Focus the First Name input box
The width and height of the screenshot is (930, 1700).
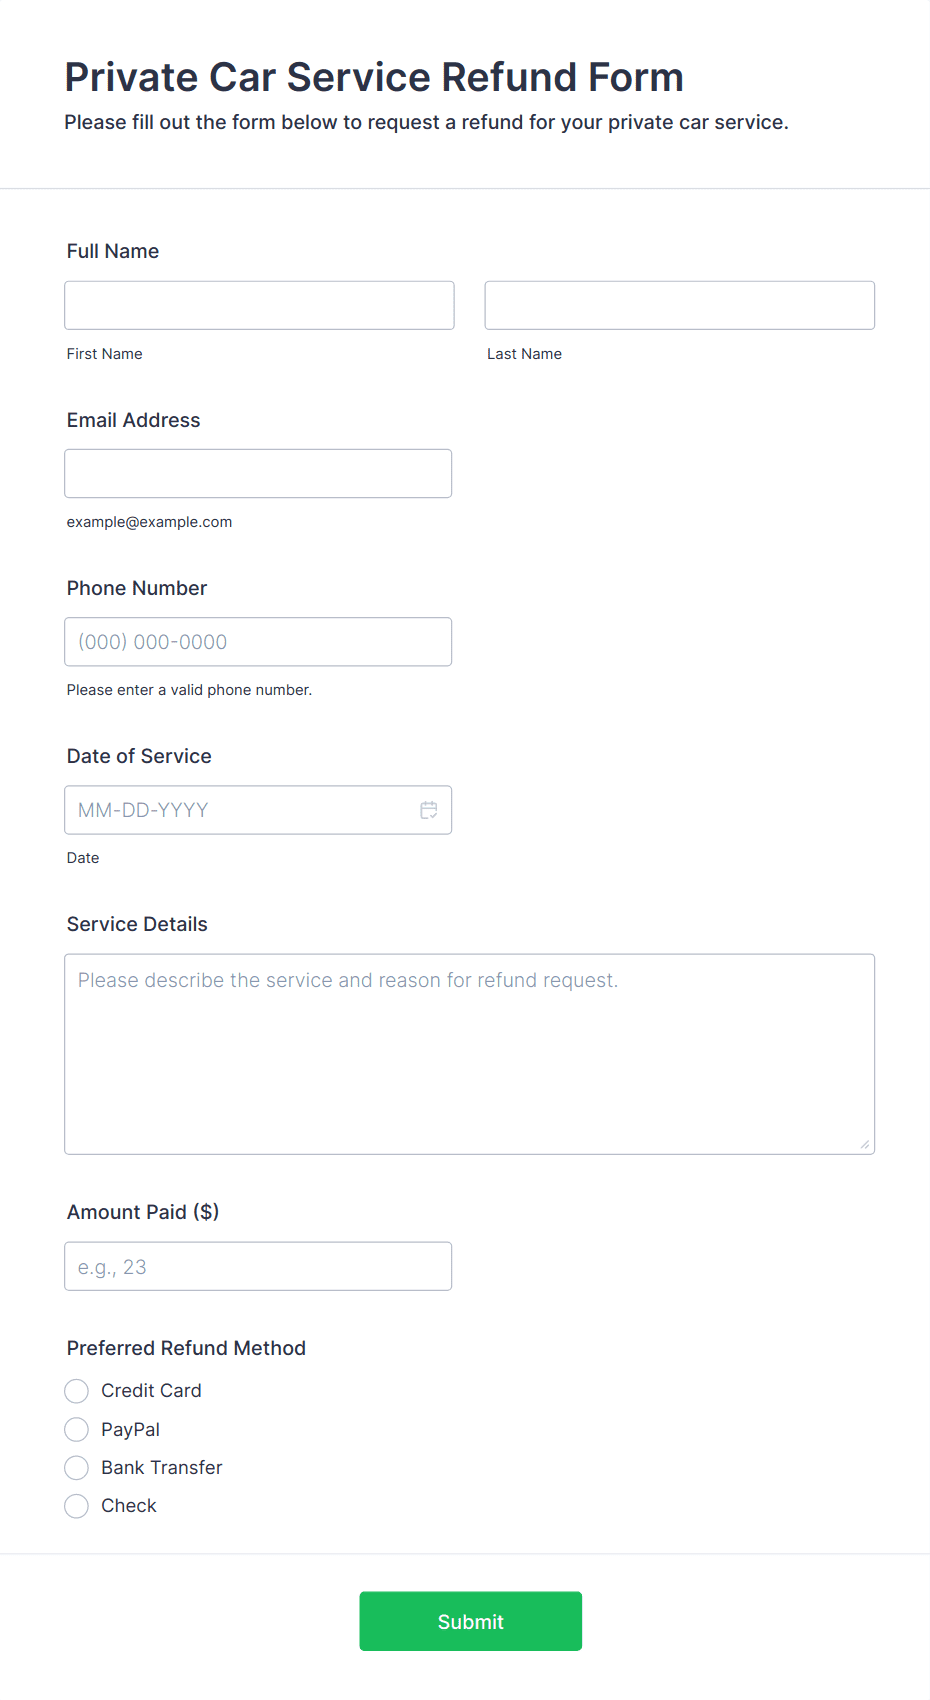click(259, 305)
